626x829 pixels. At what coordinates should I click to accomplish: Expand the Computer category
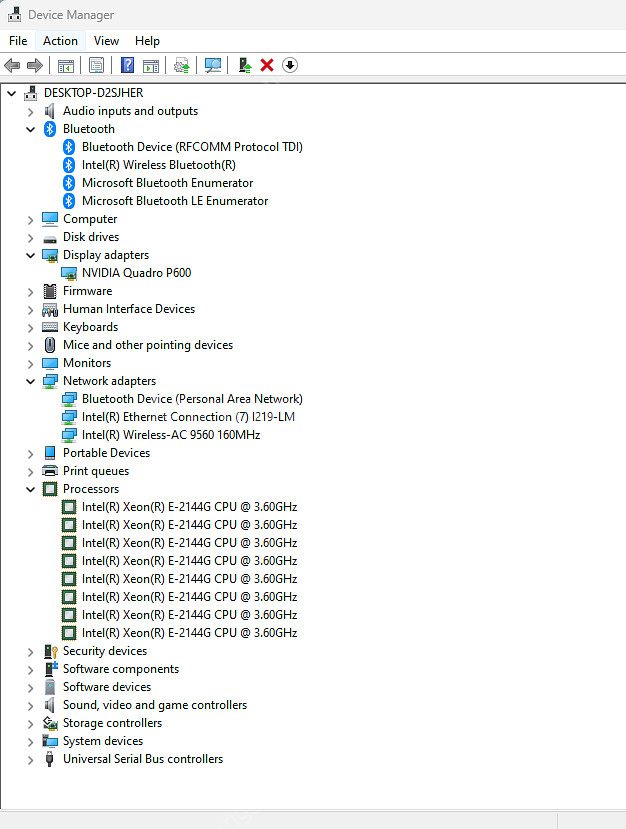[x=31, y=219]
